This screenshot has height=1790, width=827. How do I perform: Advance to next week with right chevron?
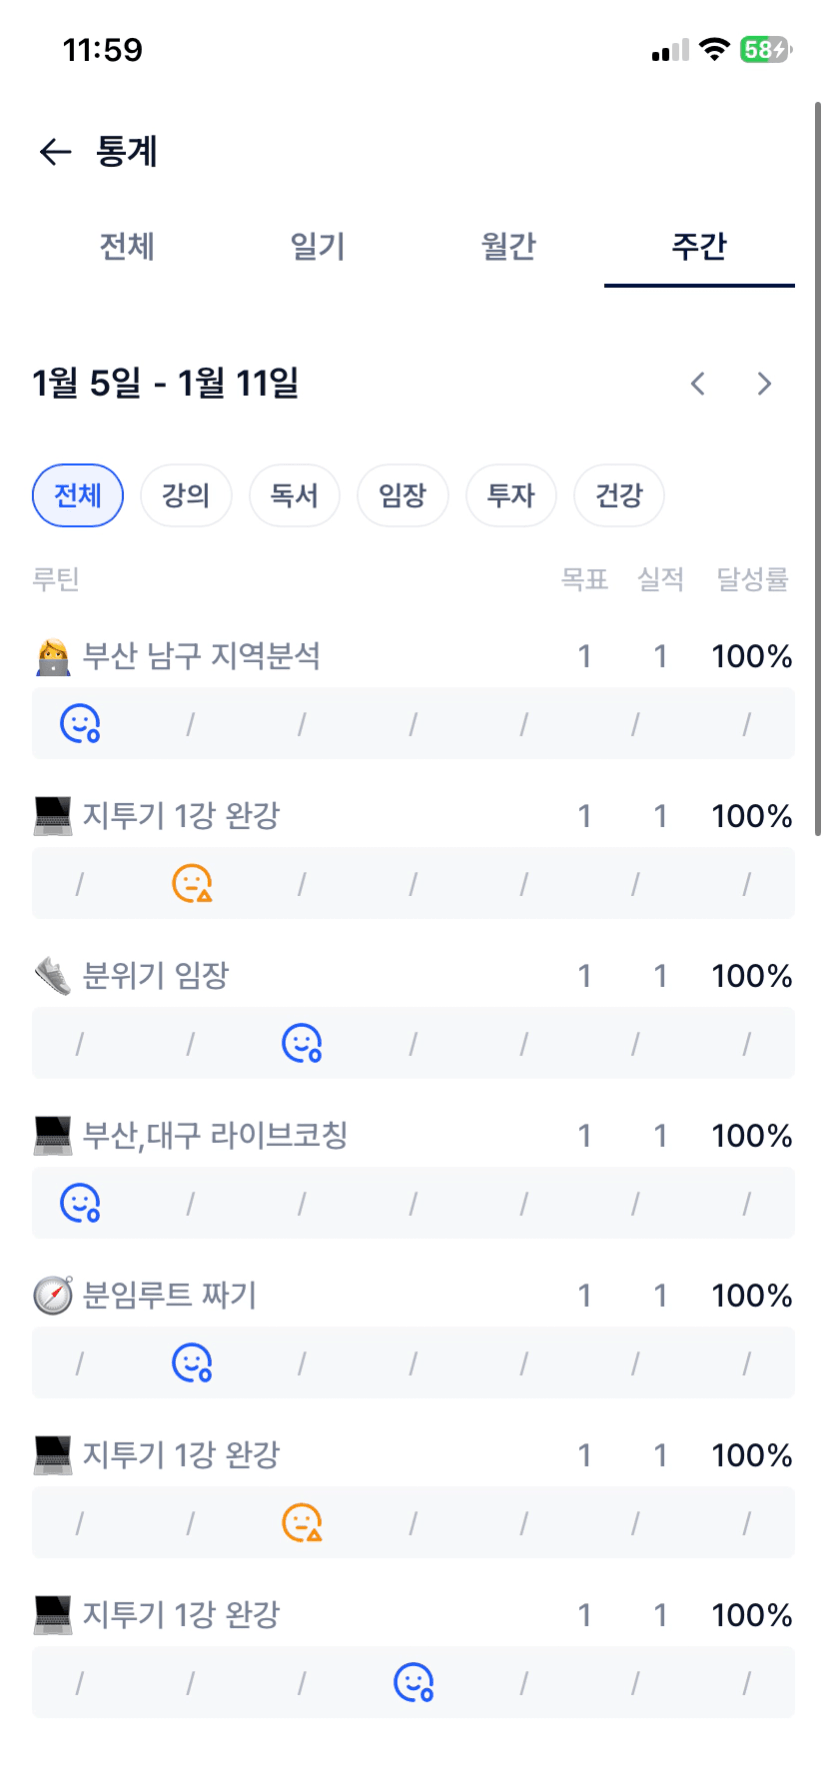click(x=765, y=384)
